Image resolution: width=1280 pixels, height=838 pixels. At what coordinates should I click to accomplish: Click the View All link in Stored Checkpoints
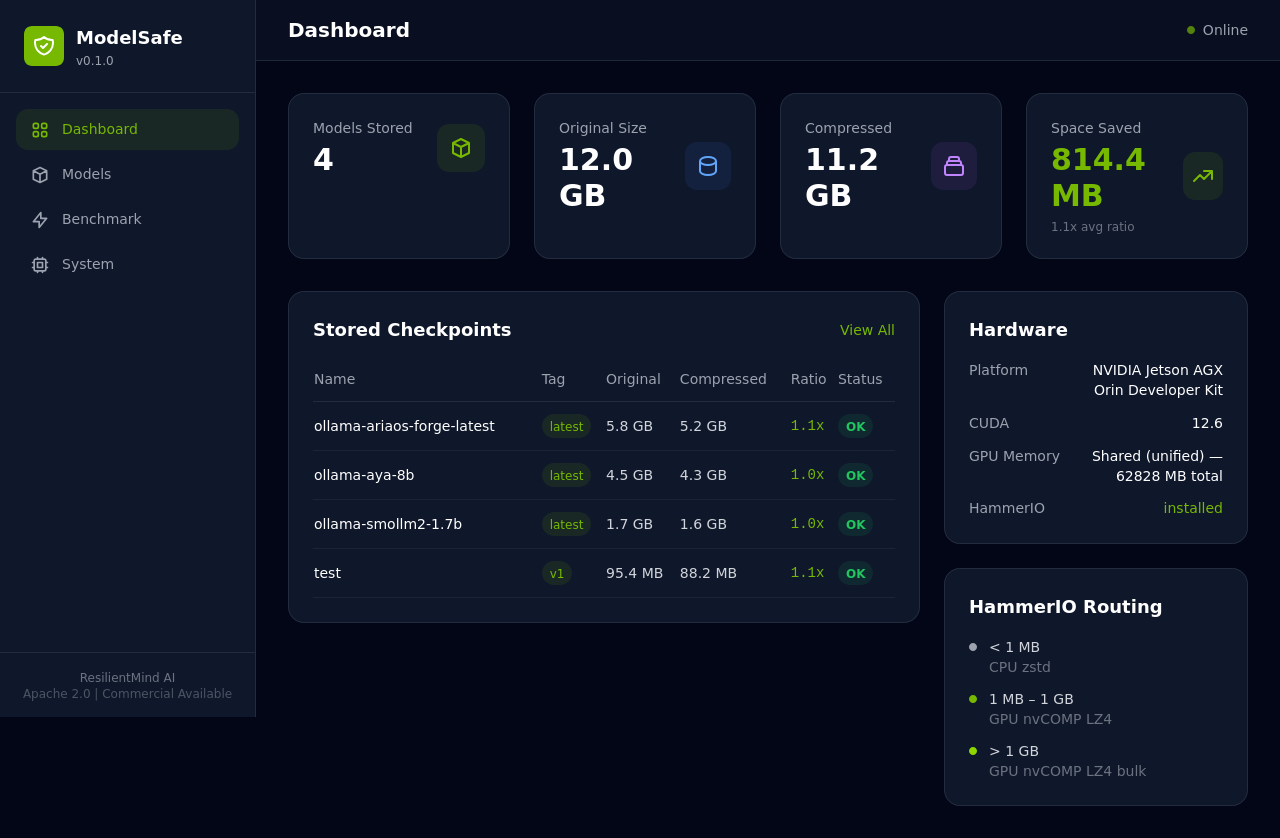click(x=866, y=330)
